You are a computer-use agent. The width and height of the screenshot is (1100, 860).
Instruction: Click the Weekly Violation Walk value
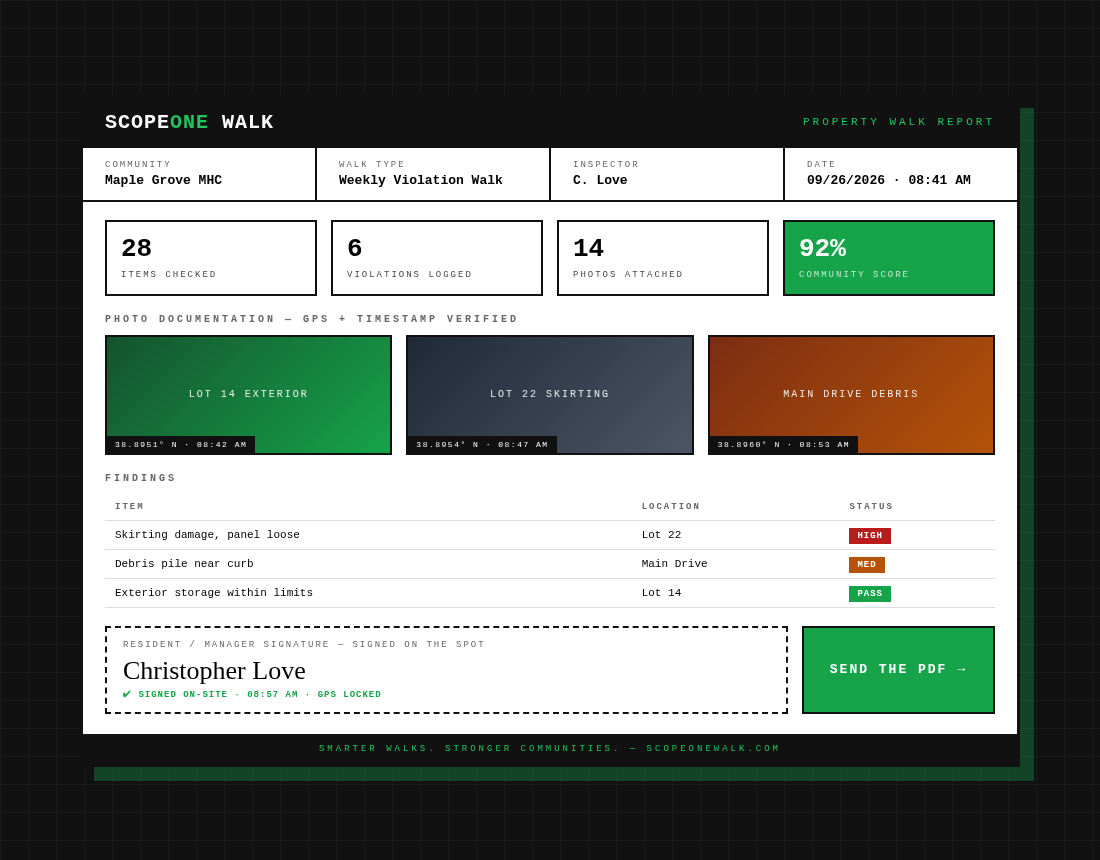[x=420, y=180]
